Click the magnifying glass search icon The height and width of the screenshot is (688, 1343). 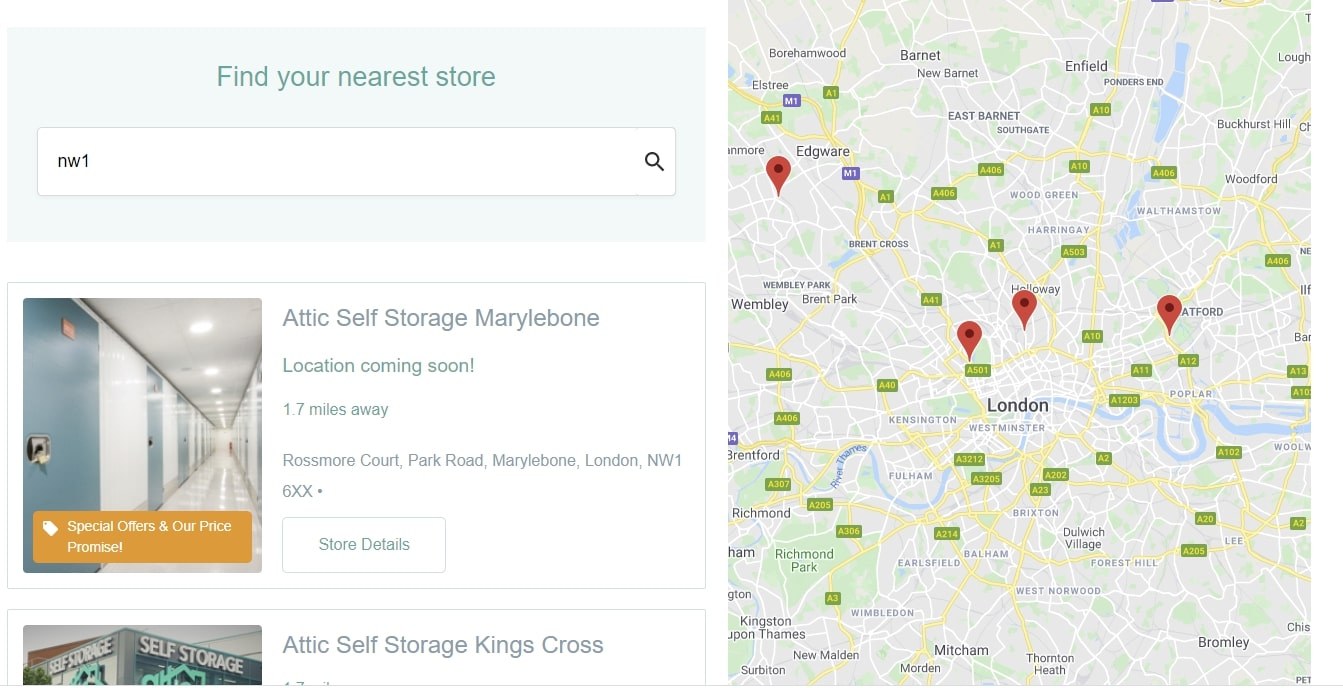[654, 161]
